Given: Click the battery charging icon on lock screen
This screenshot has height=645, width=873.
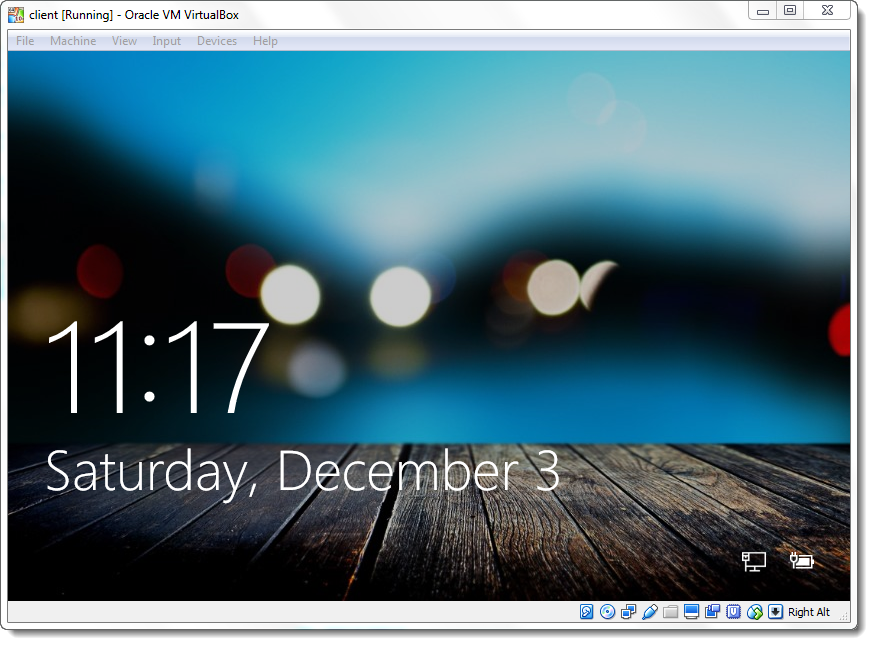Looking at the screenshot, I should (803, 561).
